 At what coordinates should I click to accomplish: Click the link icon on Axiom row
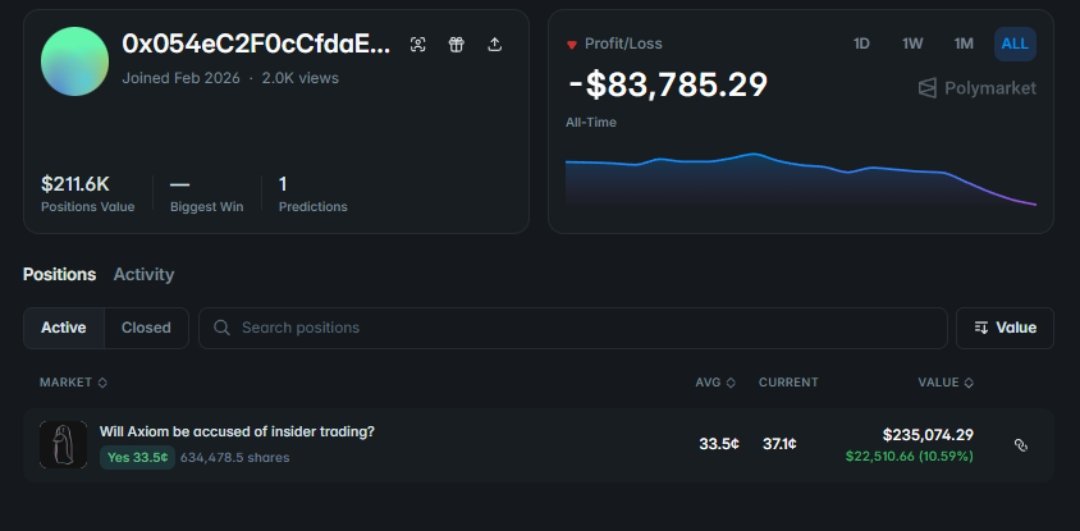pyautogui.click(x=1021, y=445)
